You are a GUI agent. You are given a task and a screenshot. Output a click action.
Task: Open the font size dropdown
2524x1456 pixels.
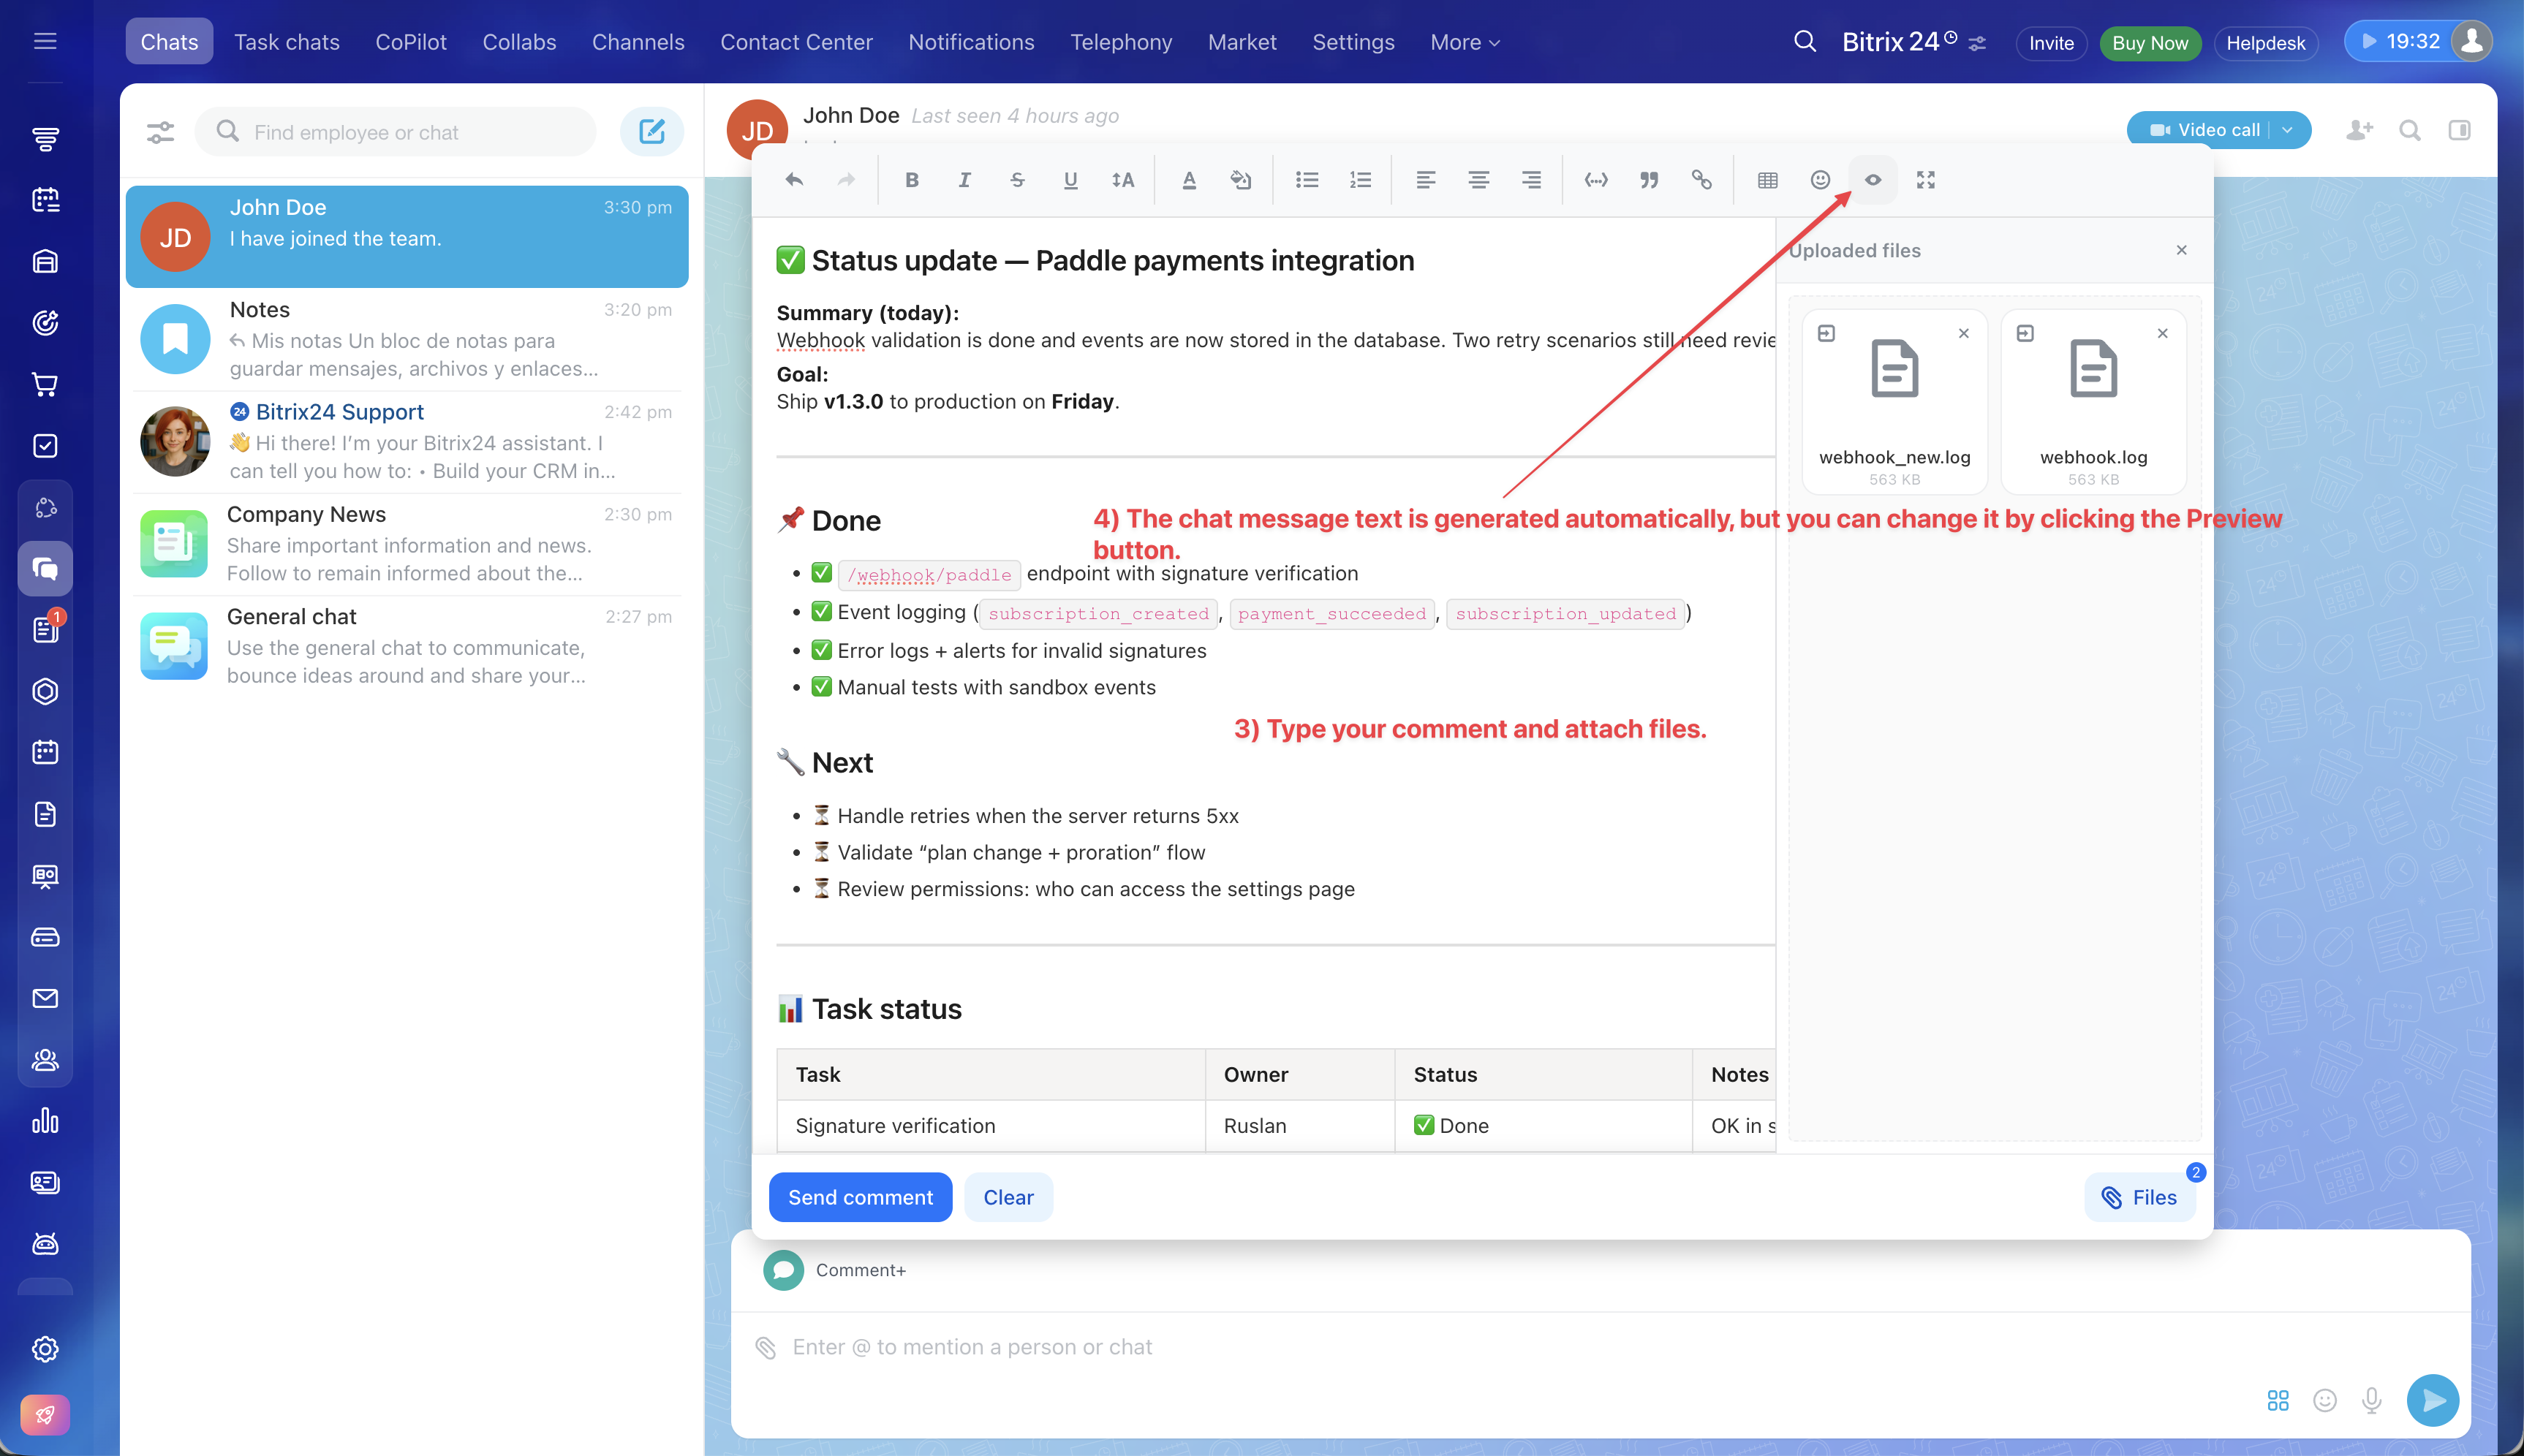pos(1122,180)
